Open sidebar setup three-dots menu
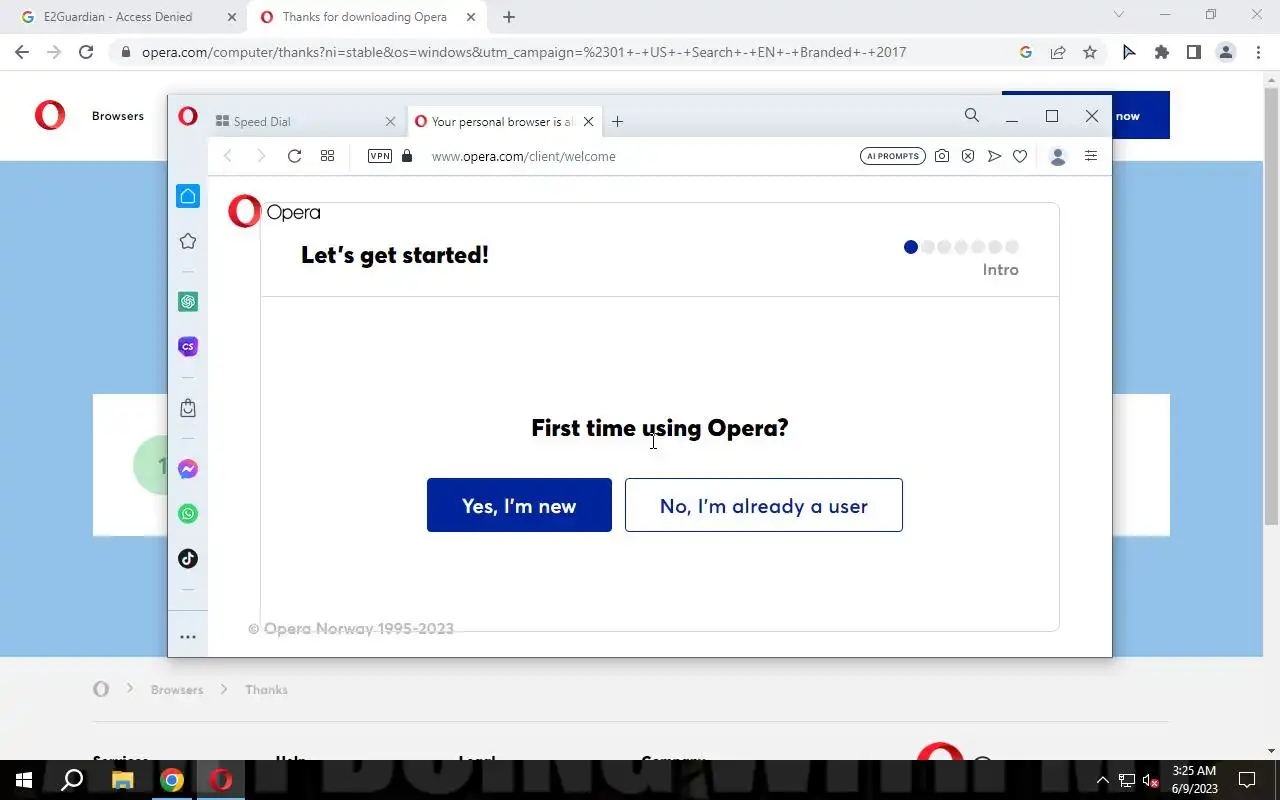 [188, 637]
